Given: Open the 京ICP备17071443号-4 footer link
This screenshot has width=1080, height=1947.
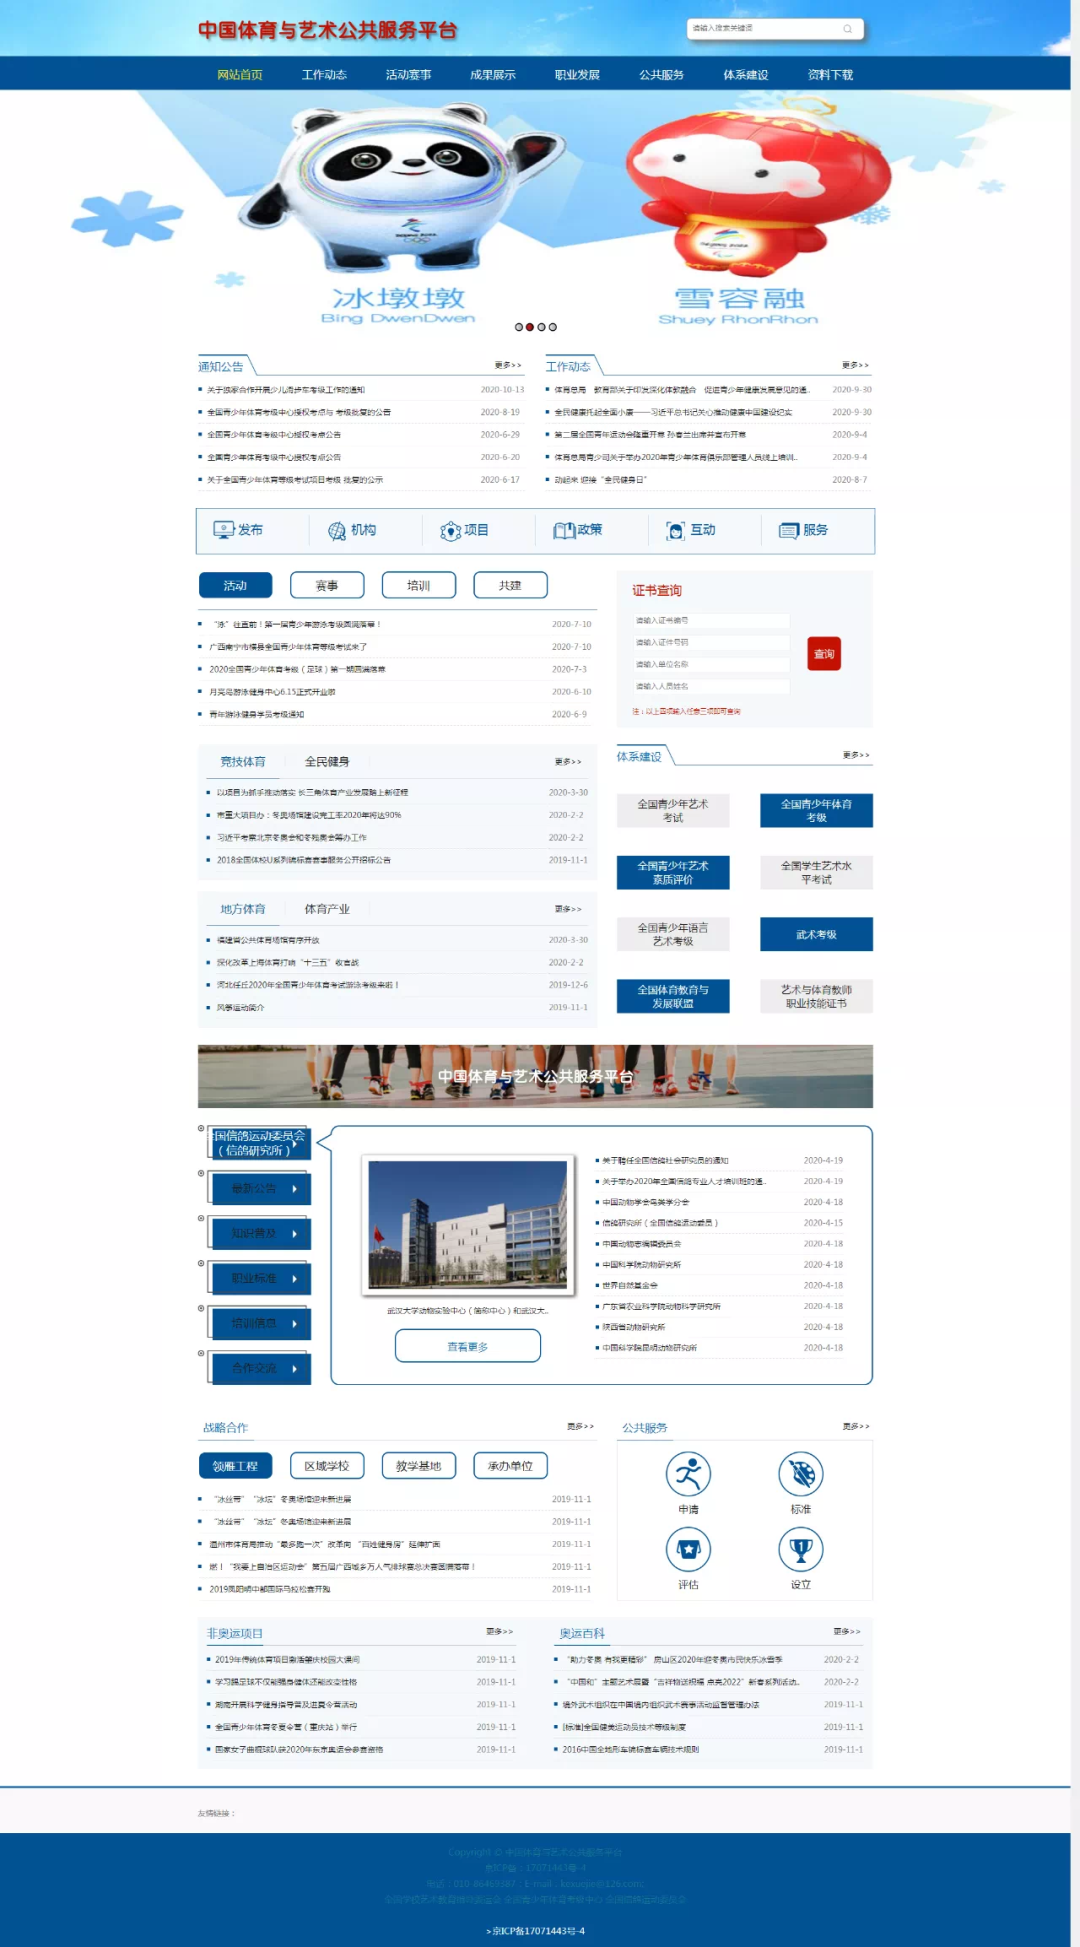Looking at the screenshot, I should tap(536, 1931).
